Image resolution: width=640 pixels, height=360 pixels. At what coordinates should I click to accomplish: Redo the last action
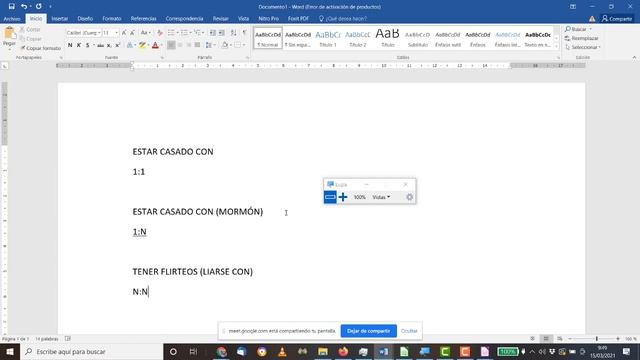point(38,7)
